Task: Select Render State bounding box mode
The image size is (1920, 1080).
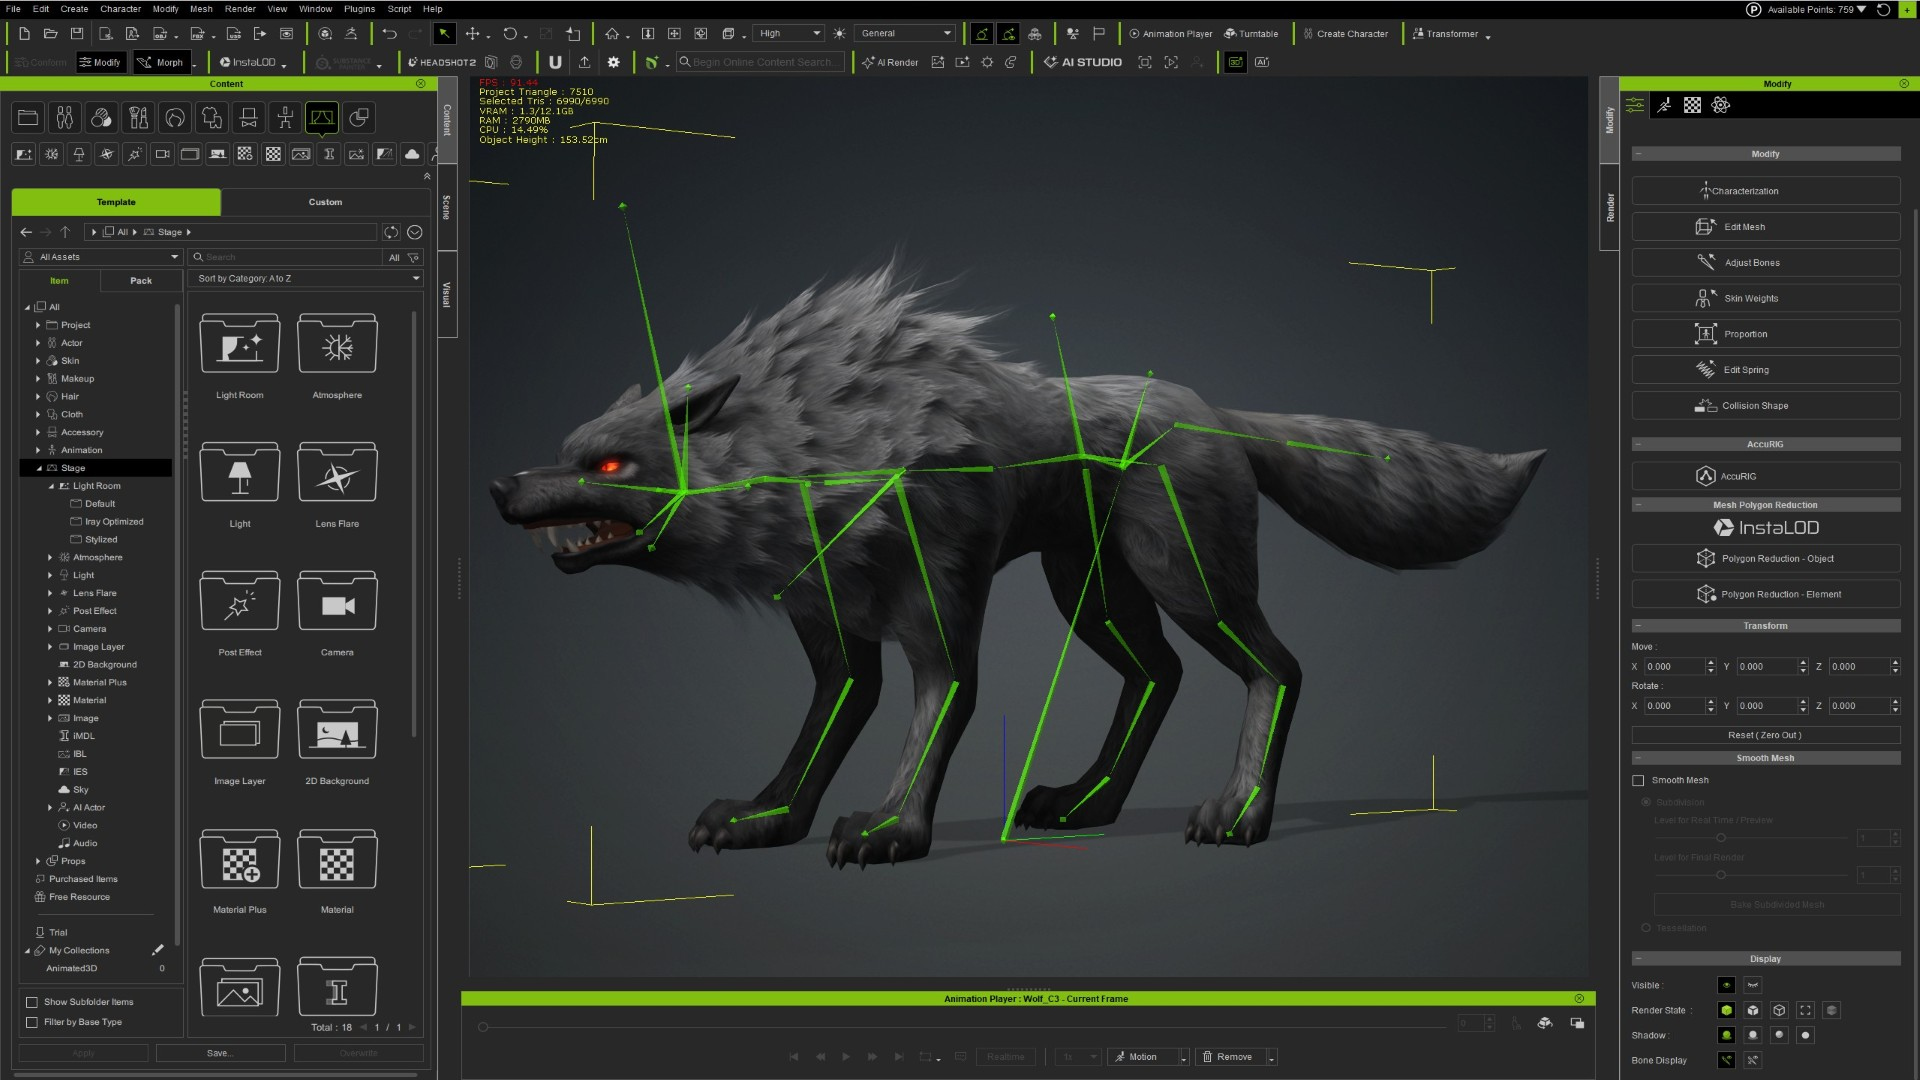Action: [x=1805, y=1011]
